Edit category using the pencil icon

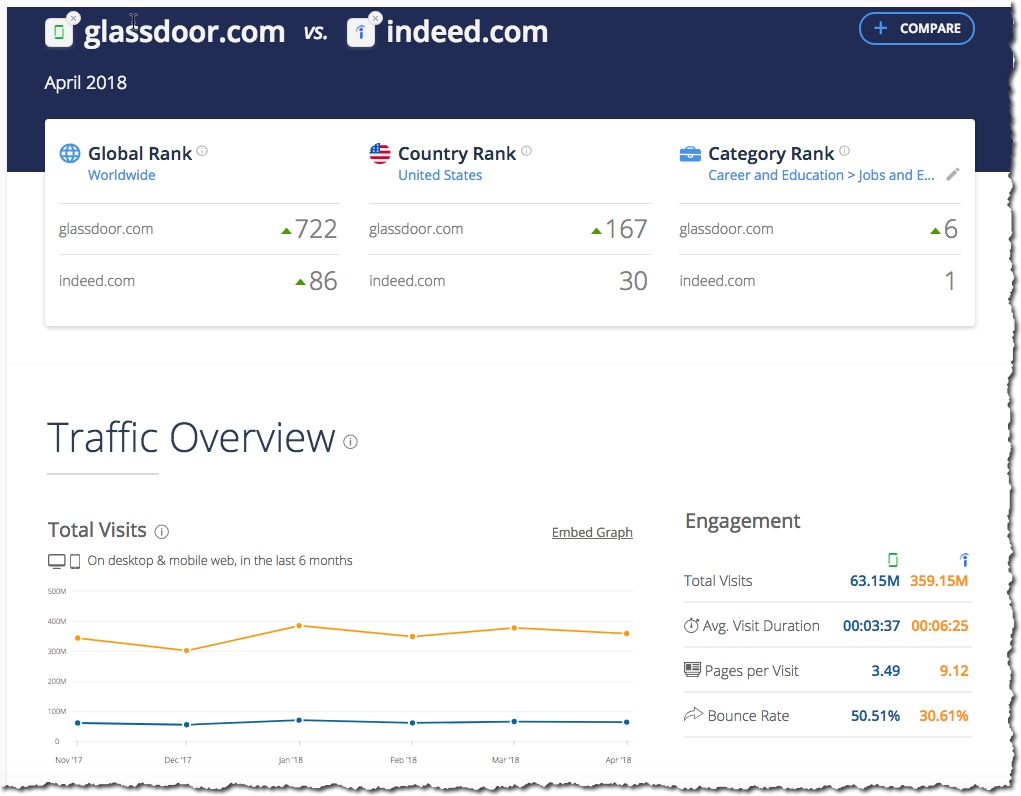[x=953, y=175]
